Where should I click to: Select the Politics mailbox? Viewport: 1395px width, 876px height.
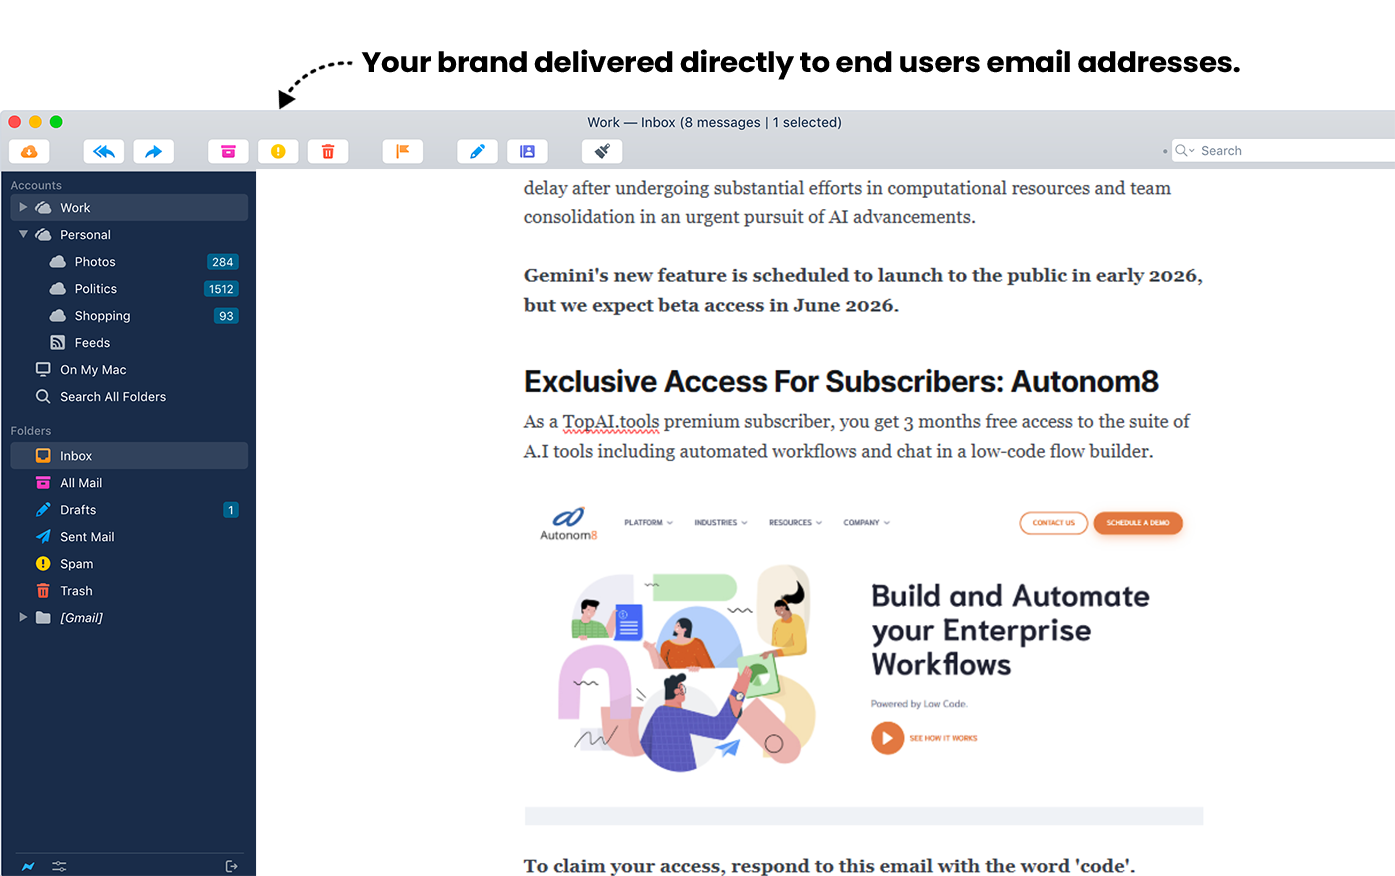(x=95, y=289)
